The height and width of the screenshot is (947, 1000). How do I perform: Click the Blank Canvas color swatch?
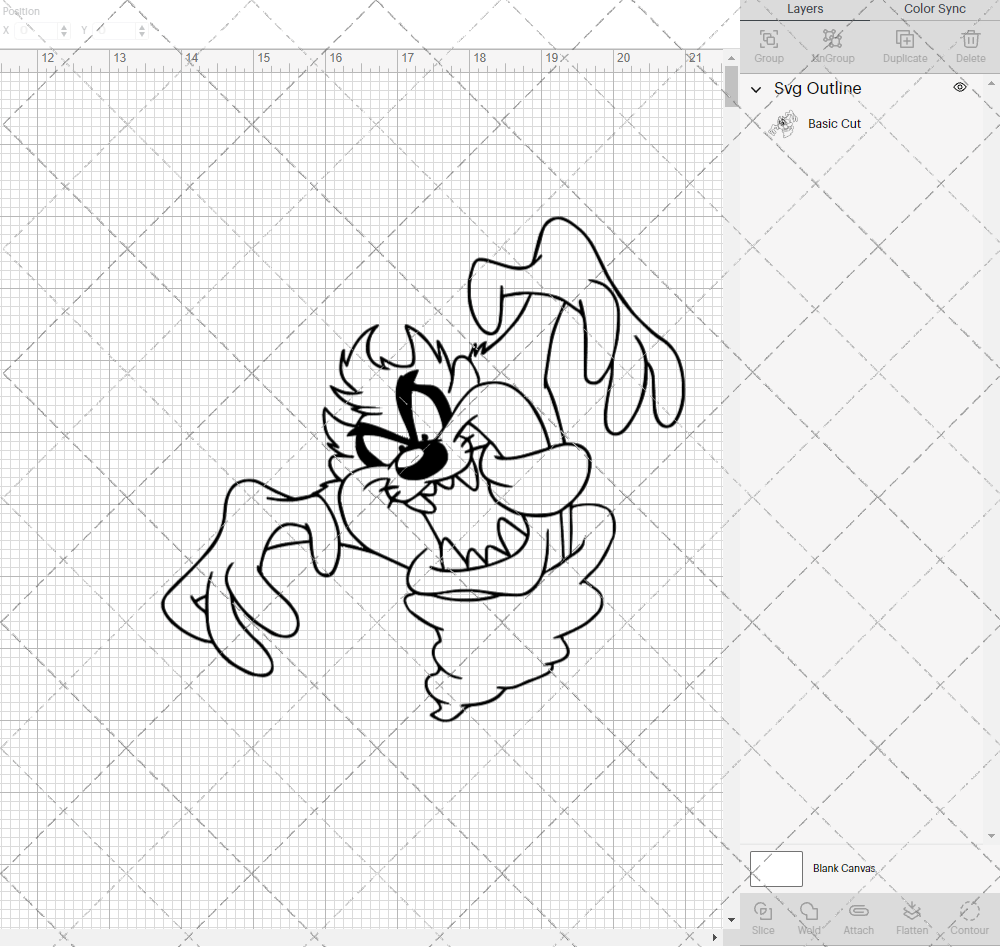pos(776,869)
